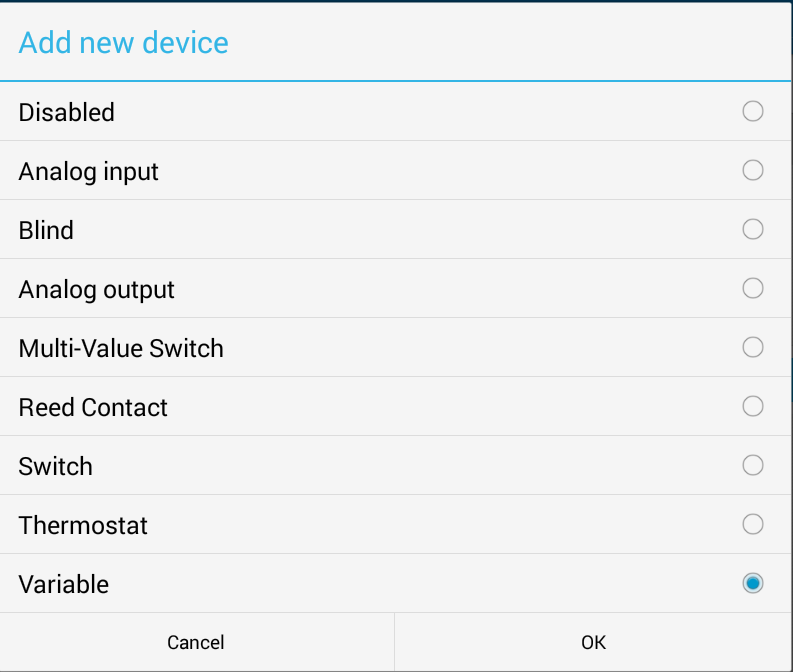Select the Disabled radio button

coord(753,111)
